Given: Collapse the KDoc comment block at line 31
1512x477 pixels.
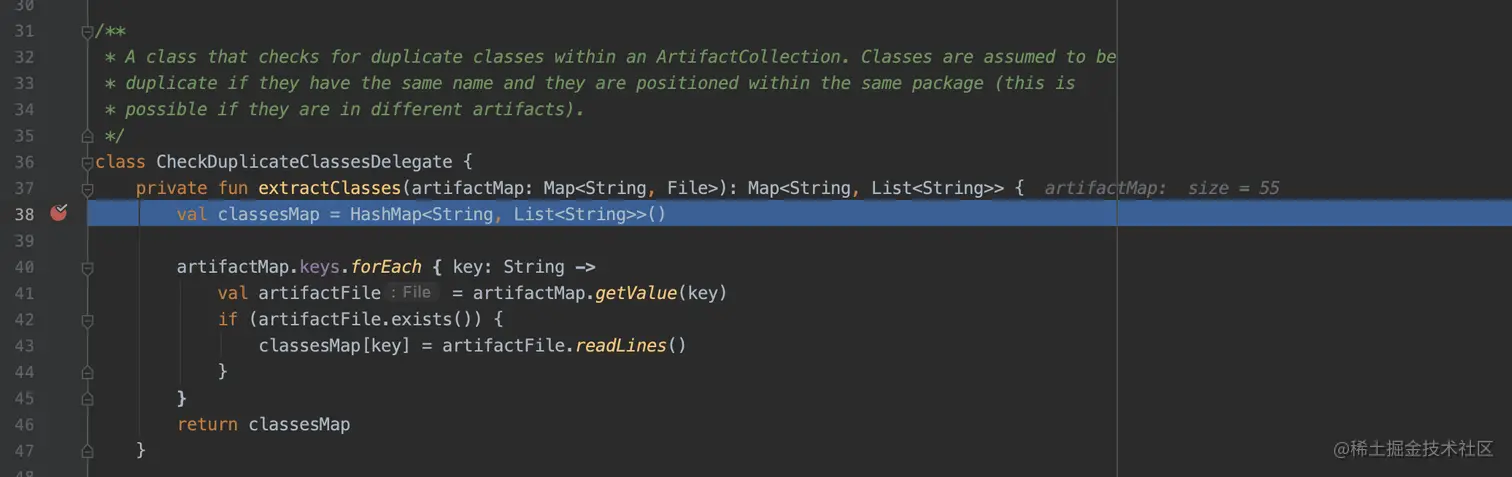Looking at the screenshot, I should pyautogui.click(x=88, y=31).
